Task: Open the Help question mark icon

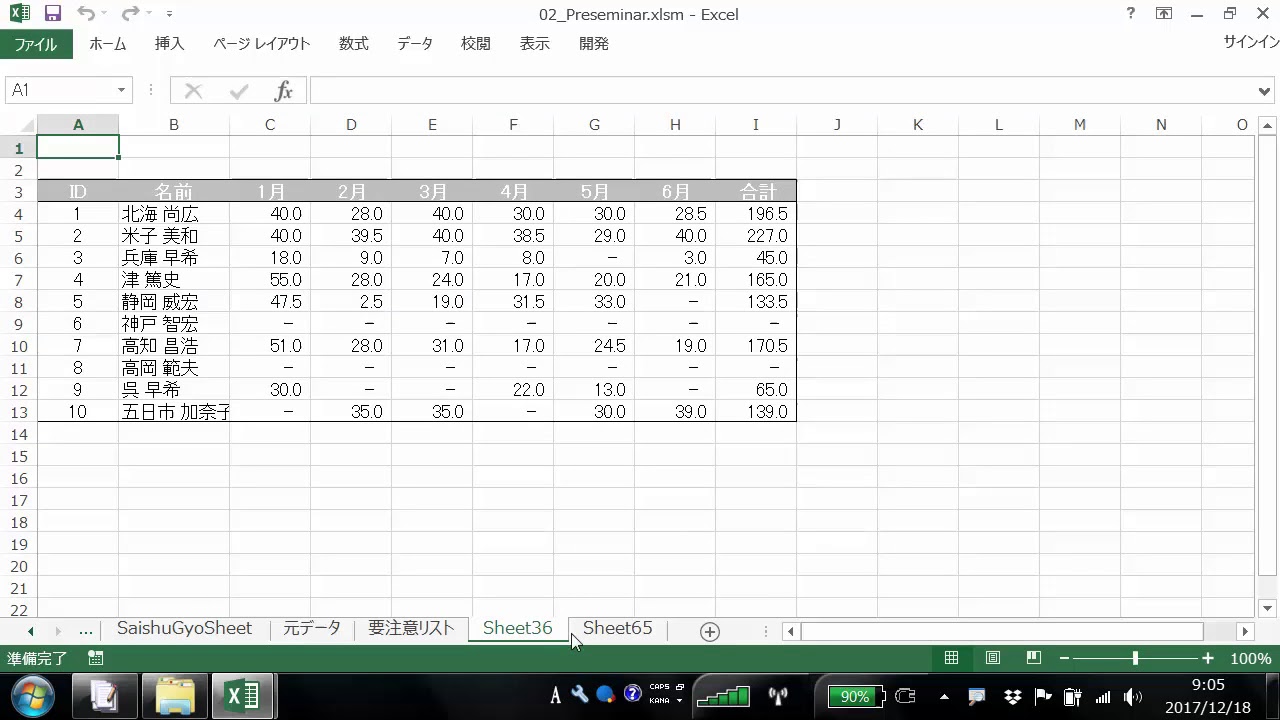Action: pyautogui.click(x=1131, y=14)
